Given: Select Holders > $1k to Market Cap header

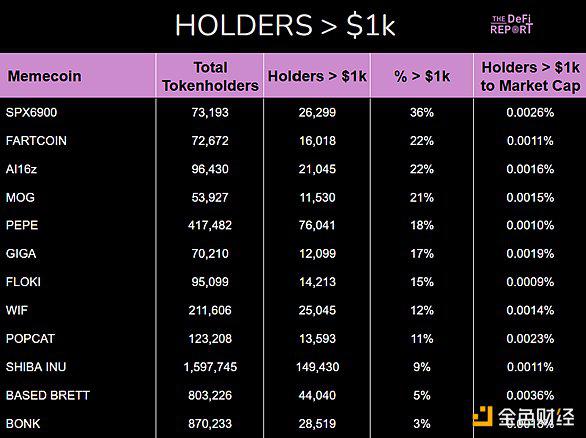Looking at the screenshot, I should tap(530, 76).
